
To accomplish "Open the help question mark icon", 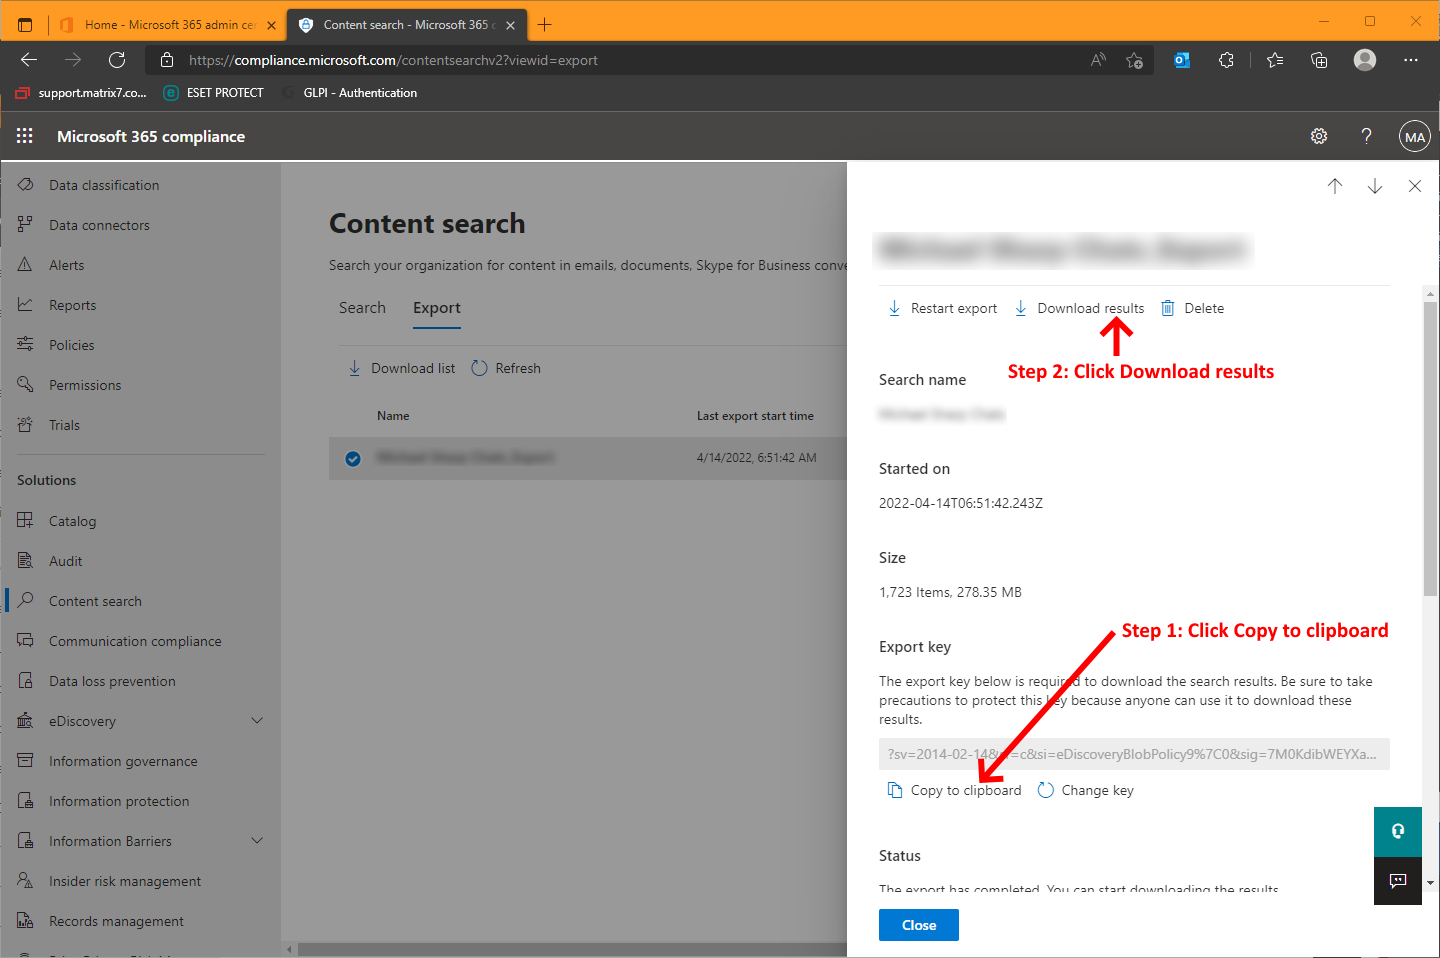I will (1367, 136).
